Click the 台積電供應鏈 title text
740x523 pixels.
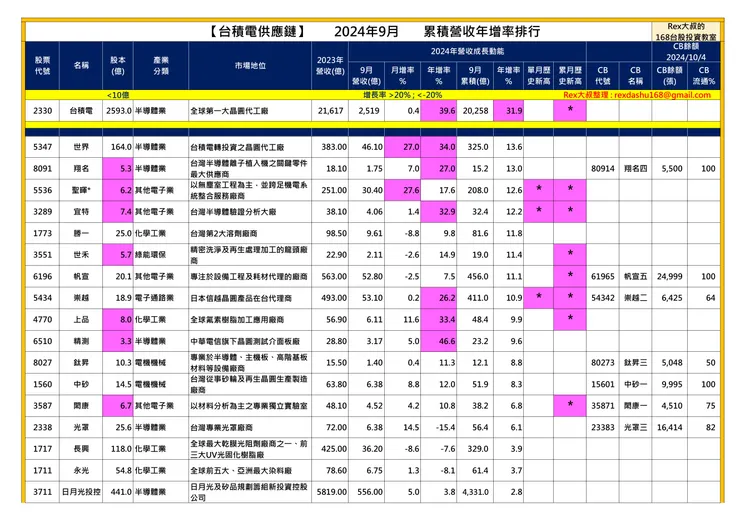click(257, 32)
